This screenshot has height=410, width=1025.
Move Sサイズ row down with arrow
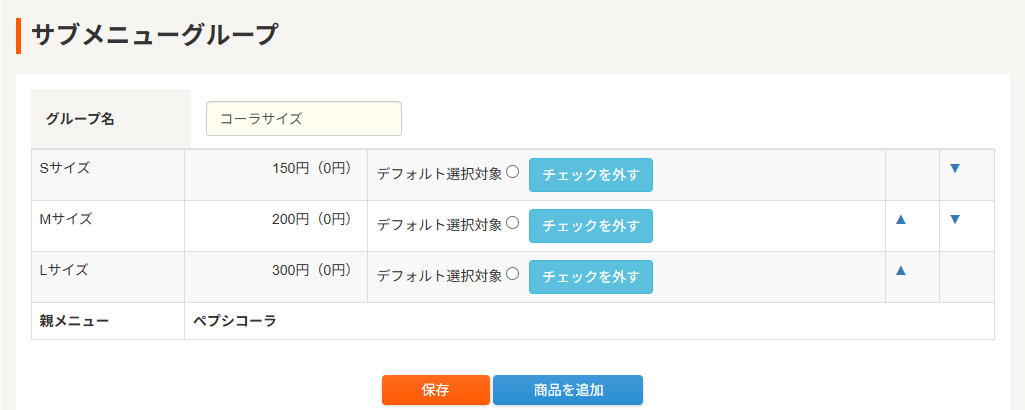955,168
